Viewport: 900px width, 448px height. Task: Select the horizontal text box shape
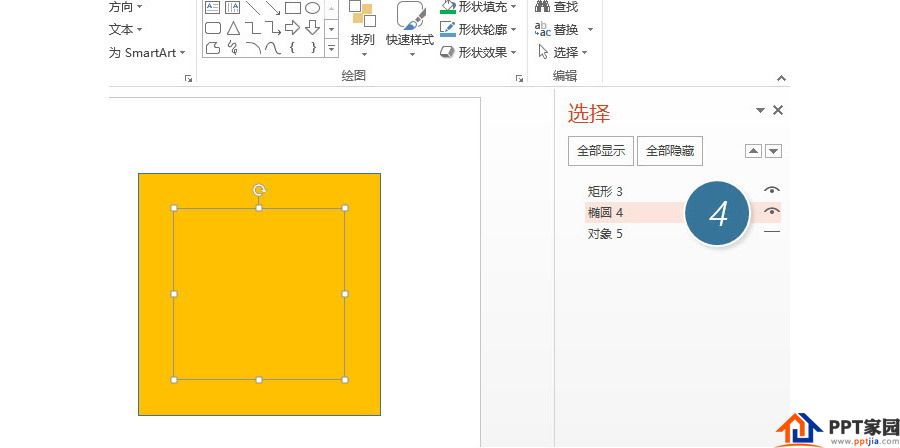click(x=213, y=7)
